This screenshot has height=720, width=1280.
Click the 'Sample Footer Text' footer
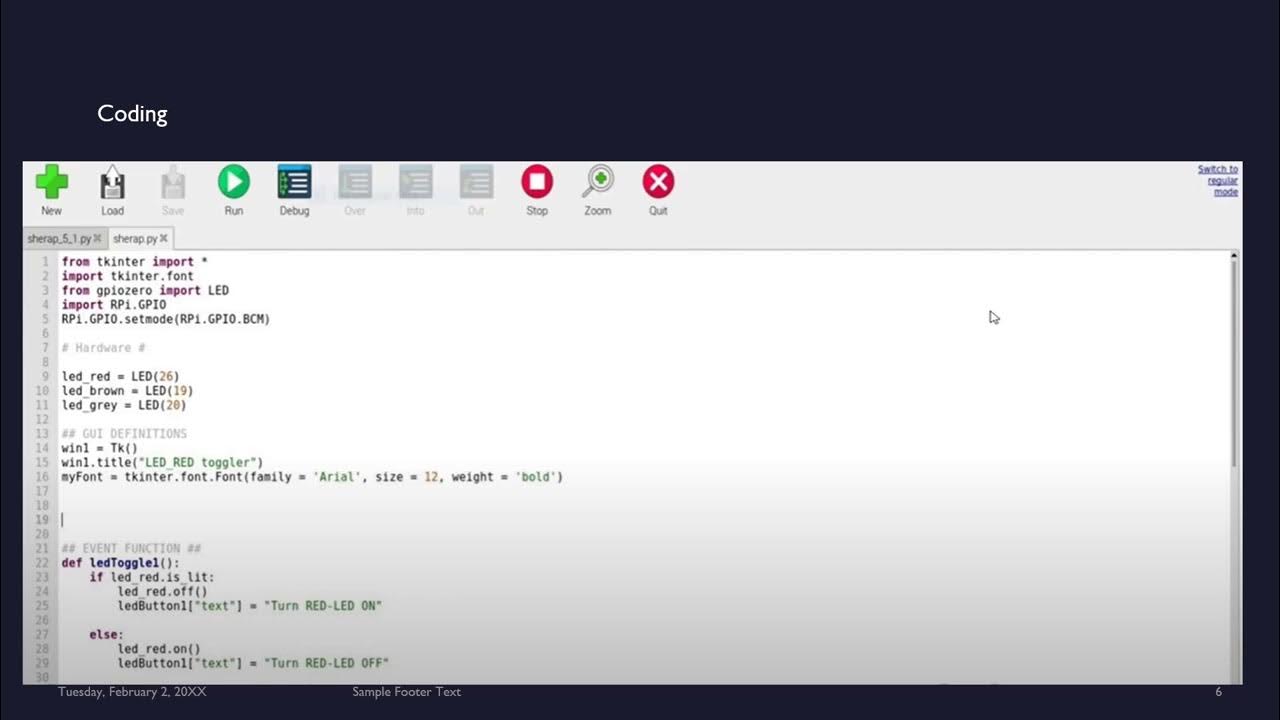point(406,692)
